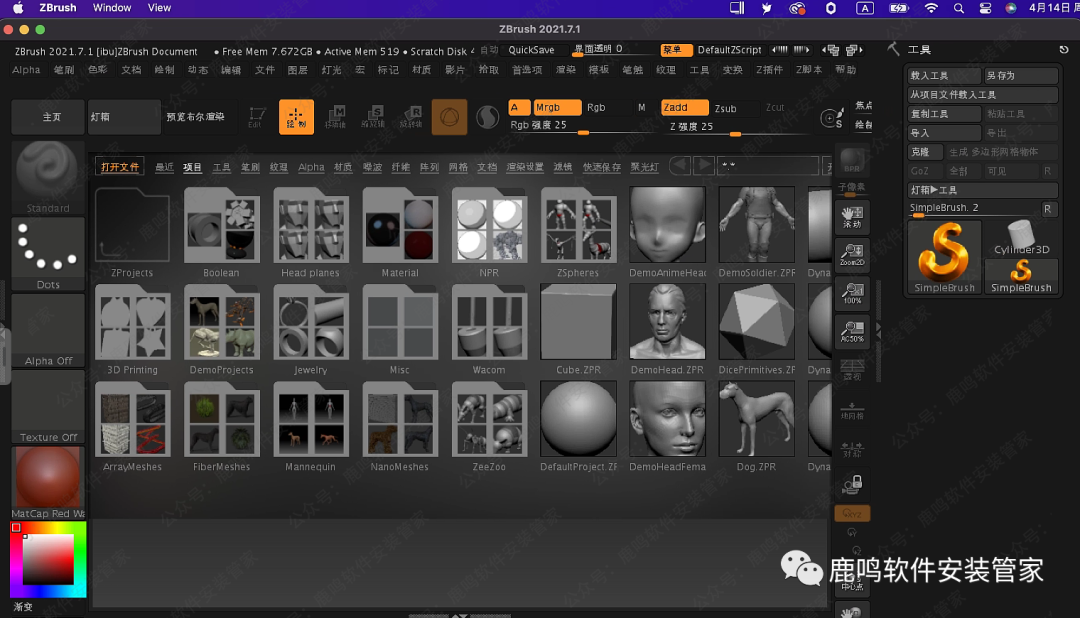Click the QuickSave button

click(531, 50)
